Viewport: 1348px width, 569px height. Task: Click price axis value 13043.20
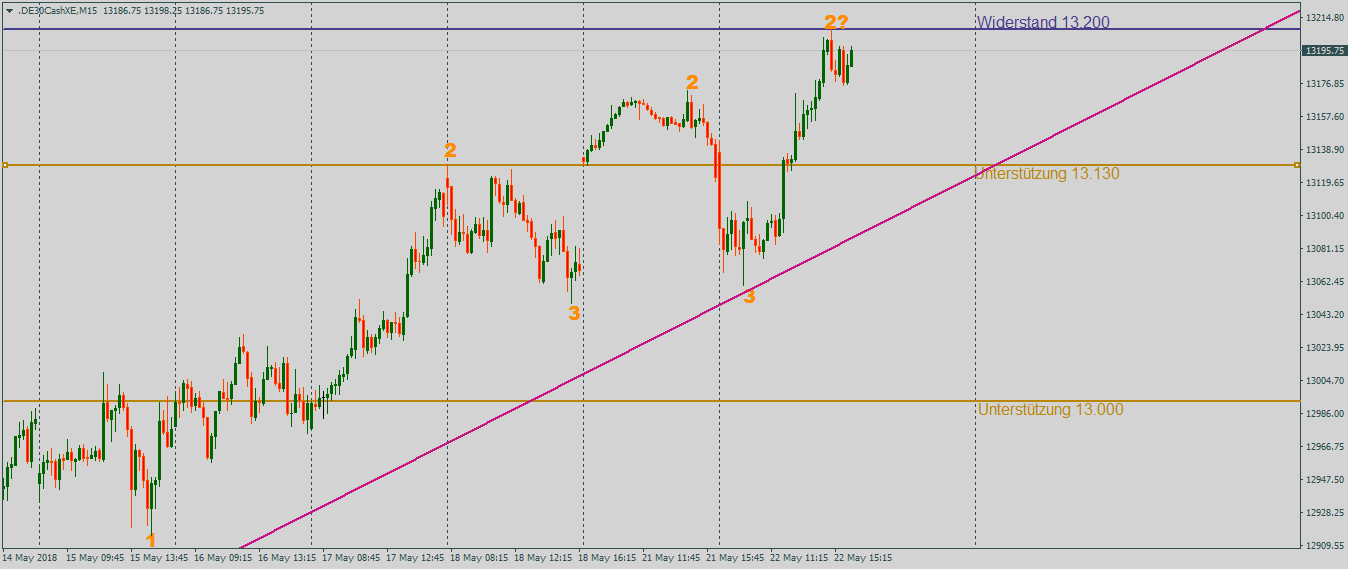(x=1324, y=315)
